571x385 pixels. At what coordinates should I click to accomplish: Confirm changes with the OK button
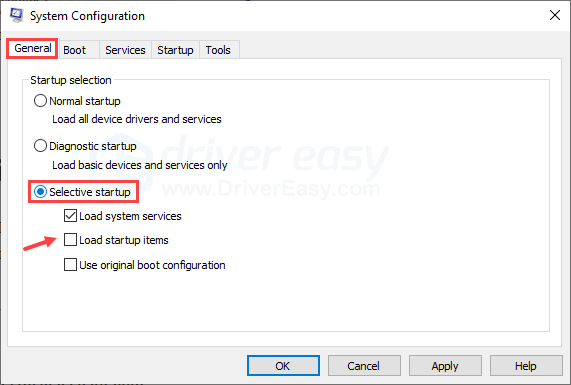pos(283,366)
